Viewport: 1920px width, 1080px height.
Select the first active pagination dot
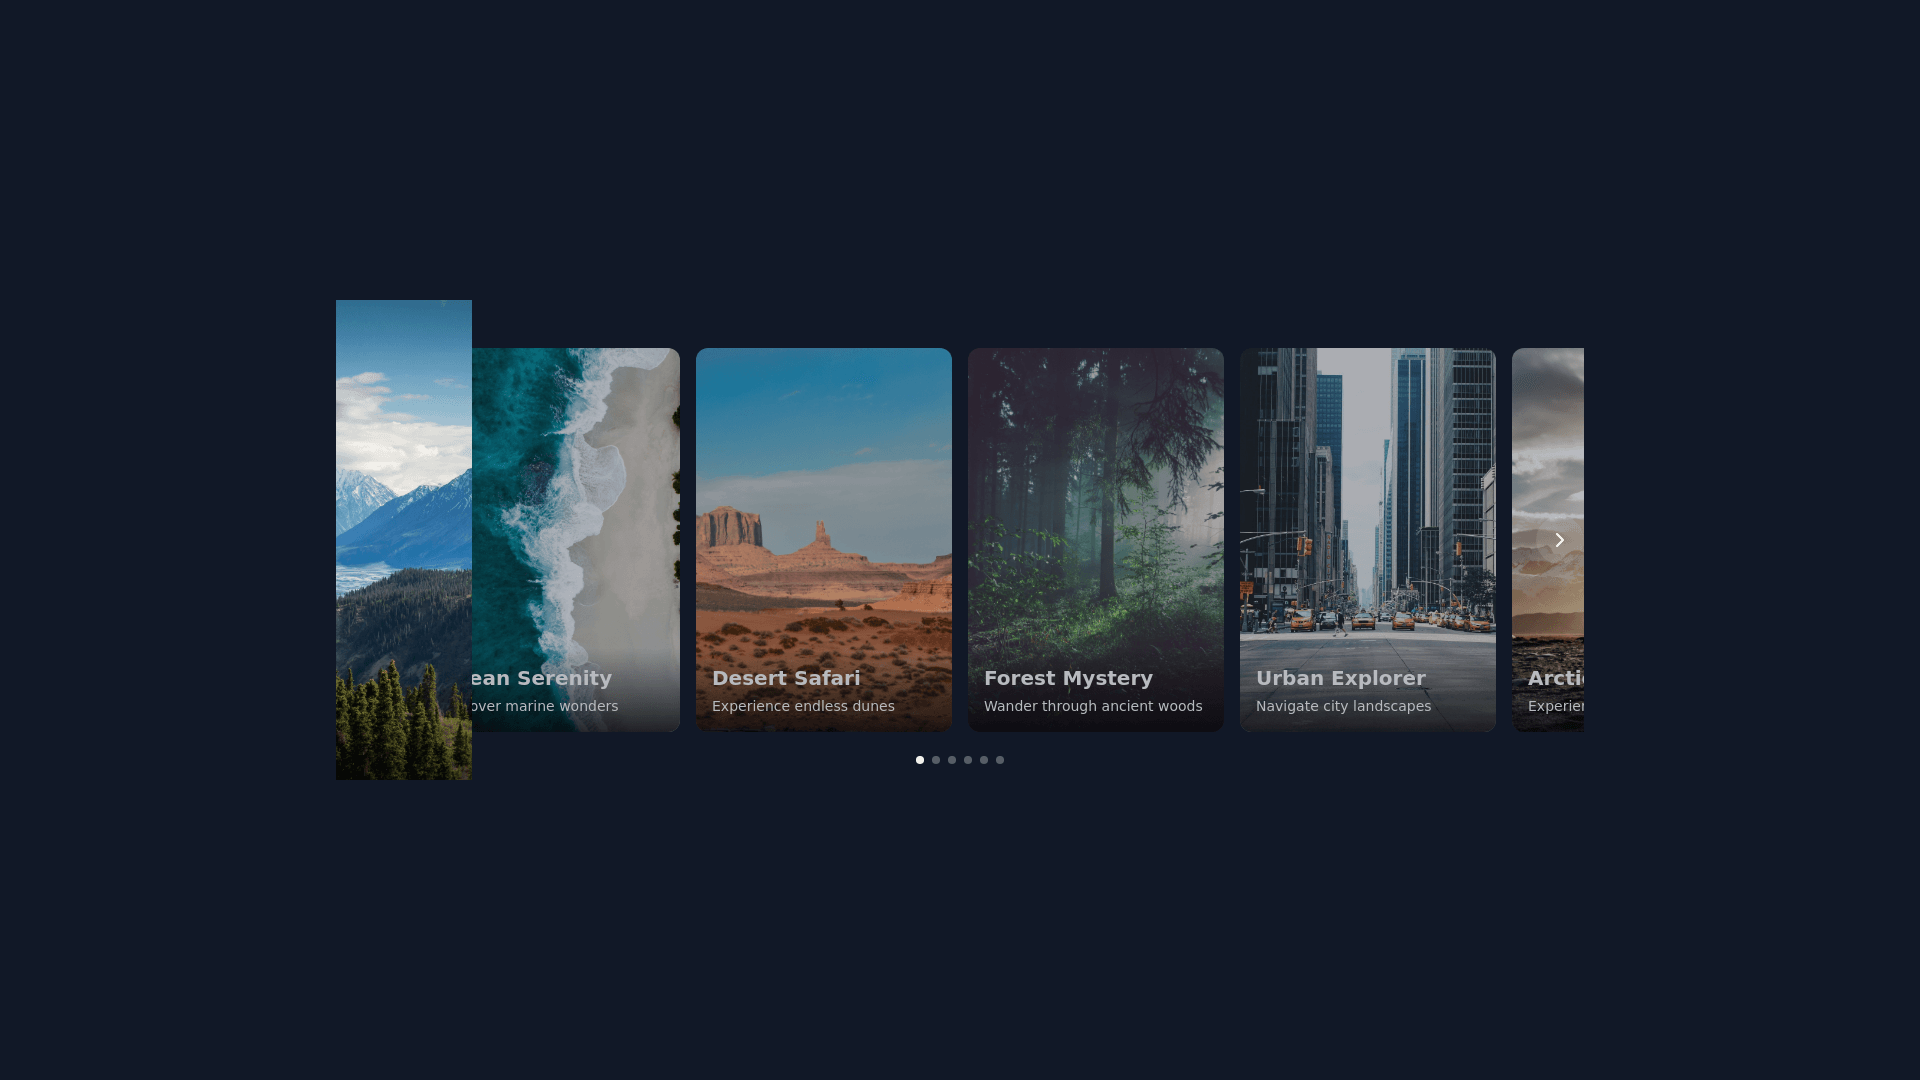920,760
